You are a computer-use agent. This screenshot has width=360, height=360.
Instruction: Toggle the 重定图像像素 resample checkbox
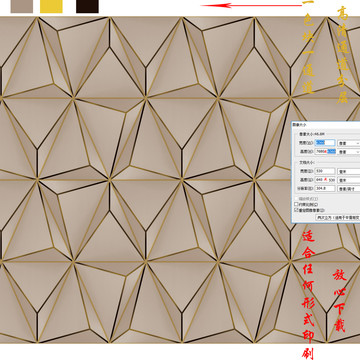coord(296,210)
